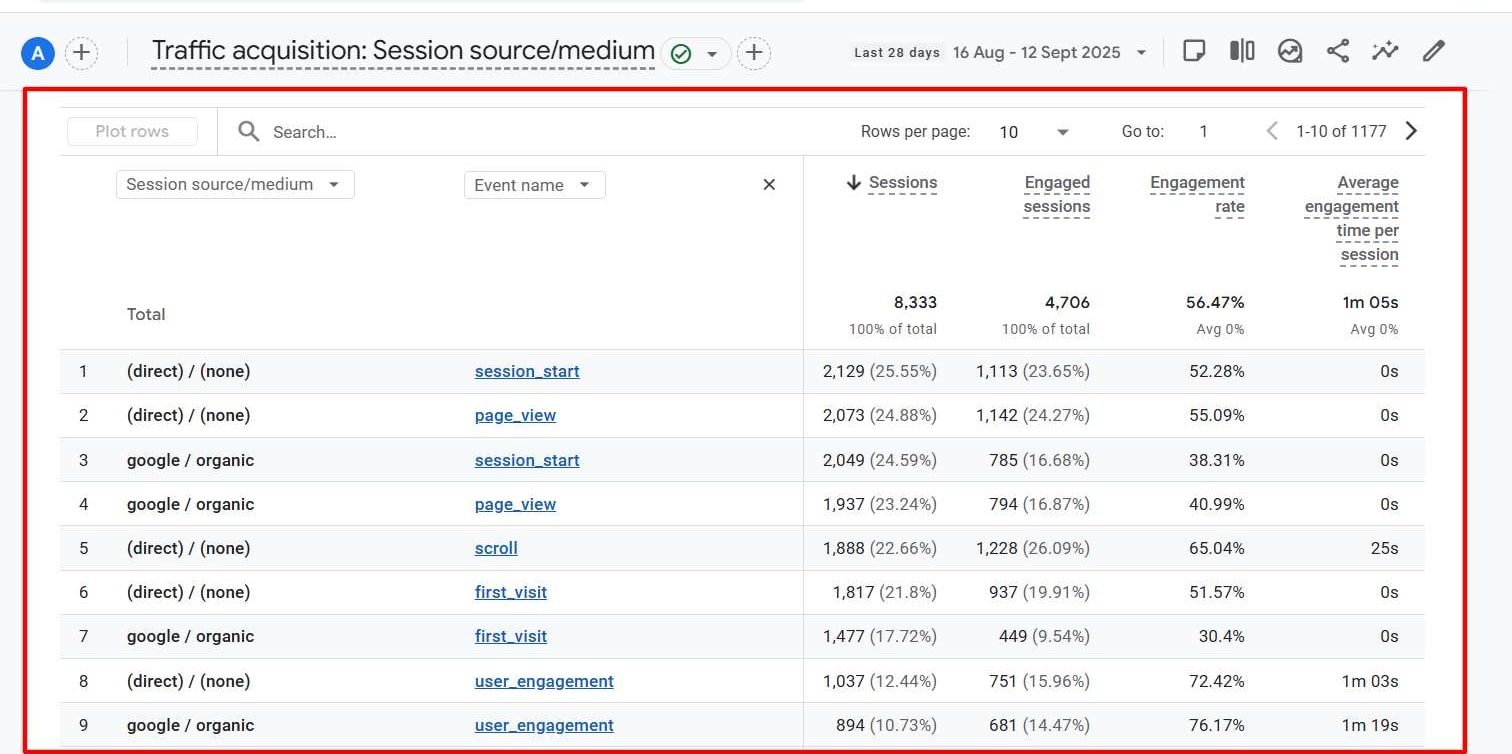Viewport: 1512px width, 754px height.
Task: Open page_view link in row 2
Action: (x=515, y=415)
